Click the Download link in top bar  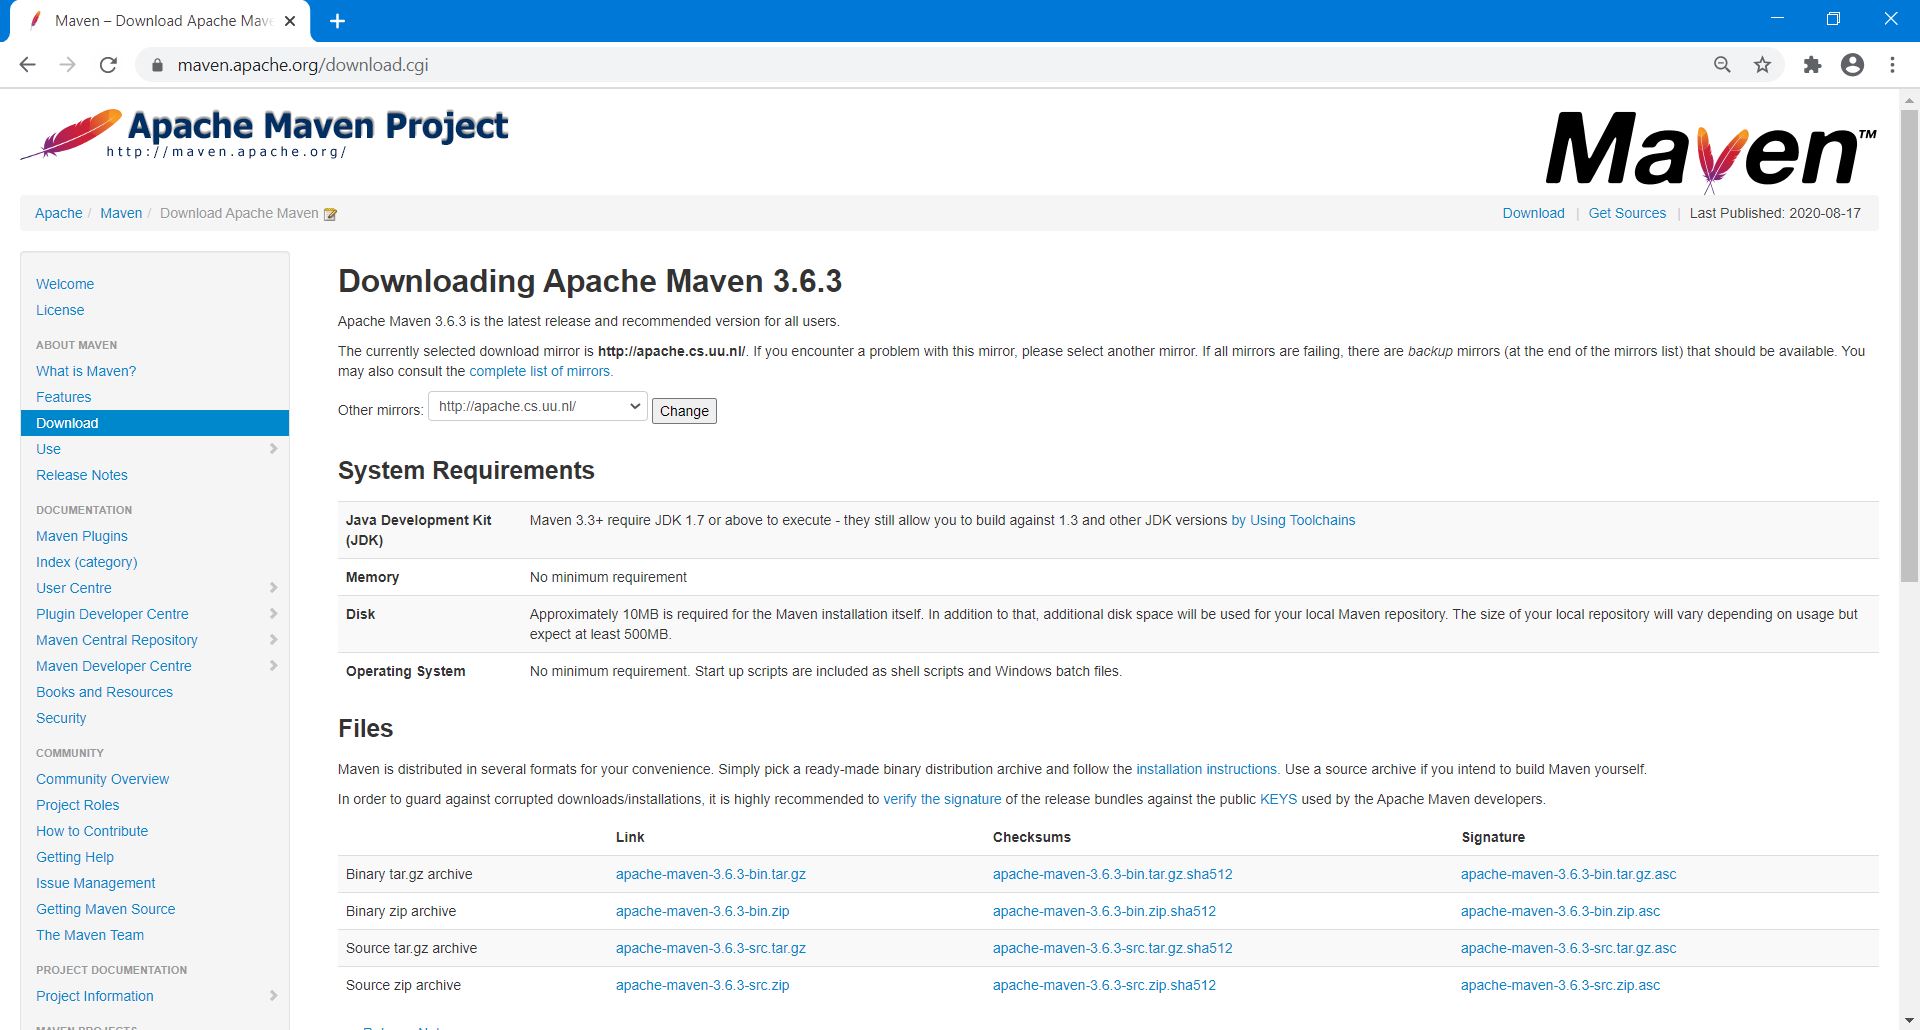(x=1533, y=213)
